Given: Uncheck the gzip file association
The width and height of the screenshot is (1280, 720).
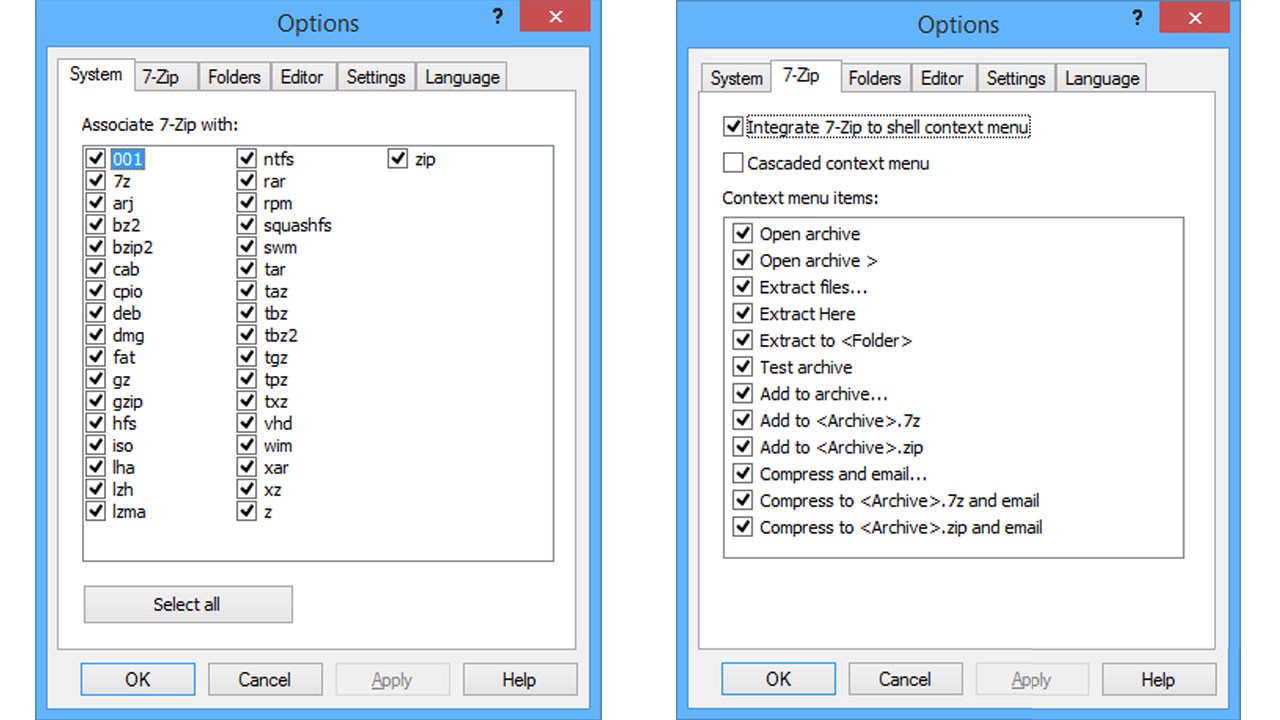Looking at the screenshot, I should click(x=96, y=401).
